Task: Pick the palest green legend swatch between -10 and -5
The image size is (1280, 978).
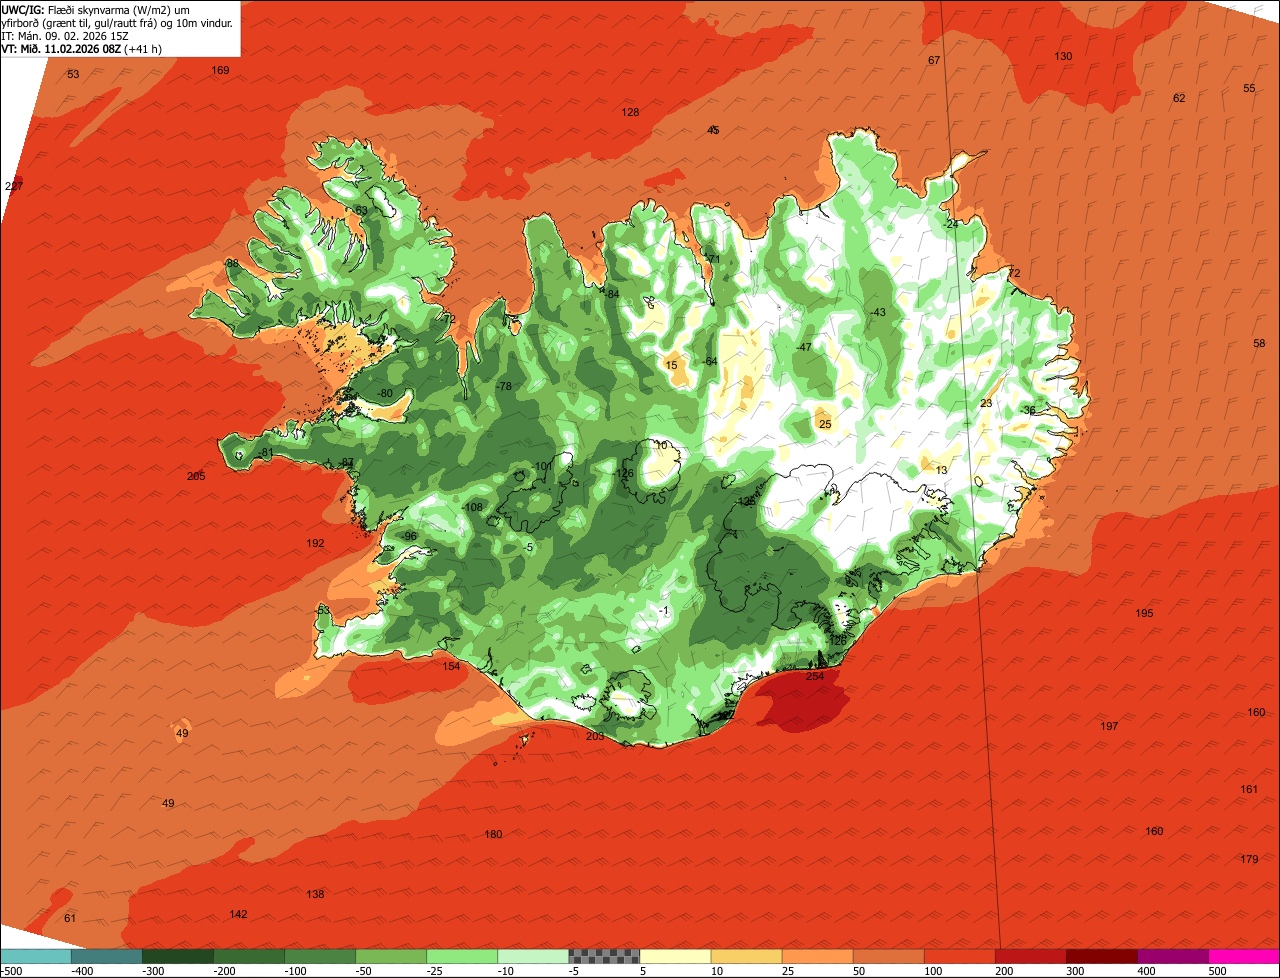Action: coord(533,956)
